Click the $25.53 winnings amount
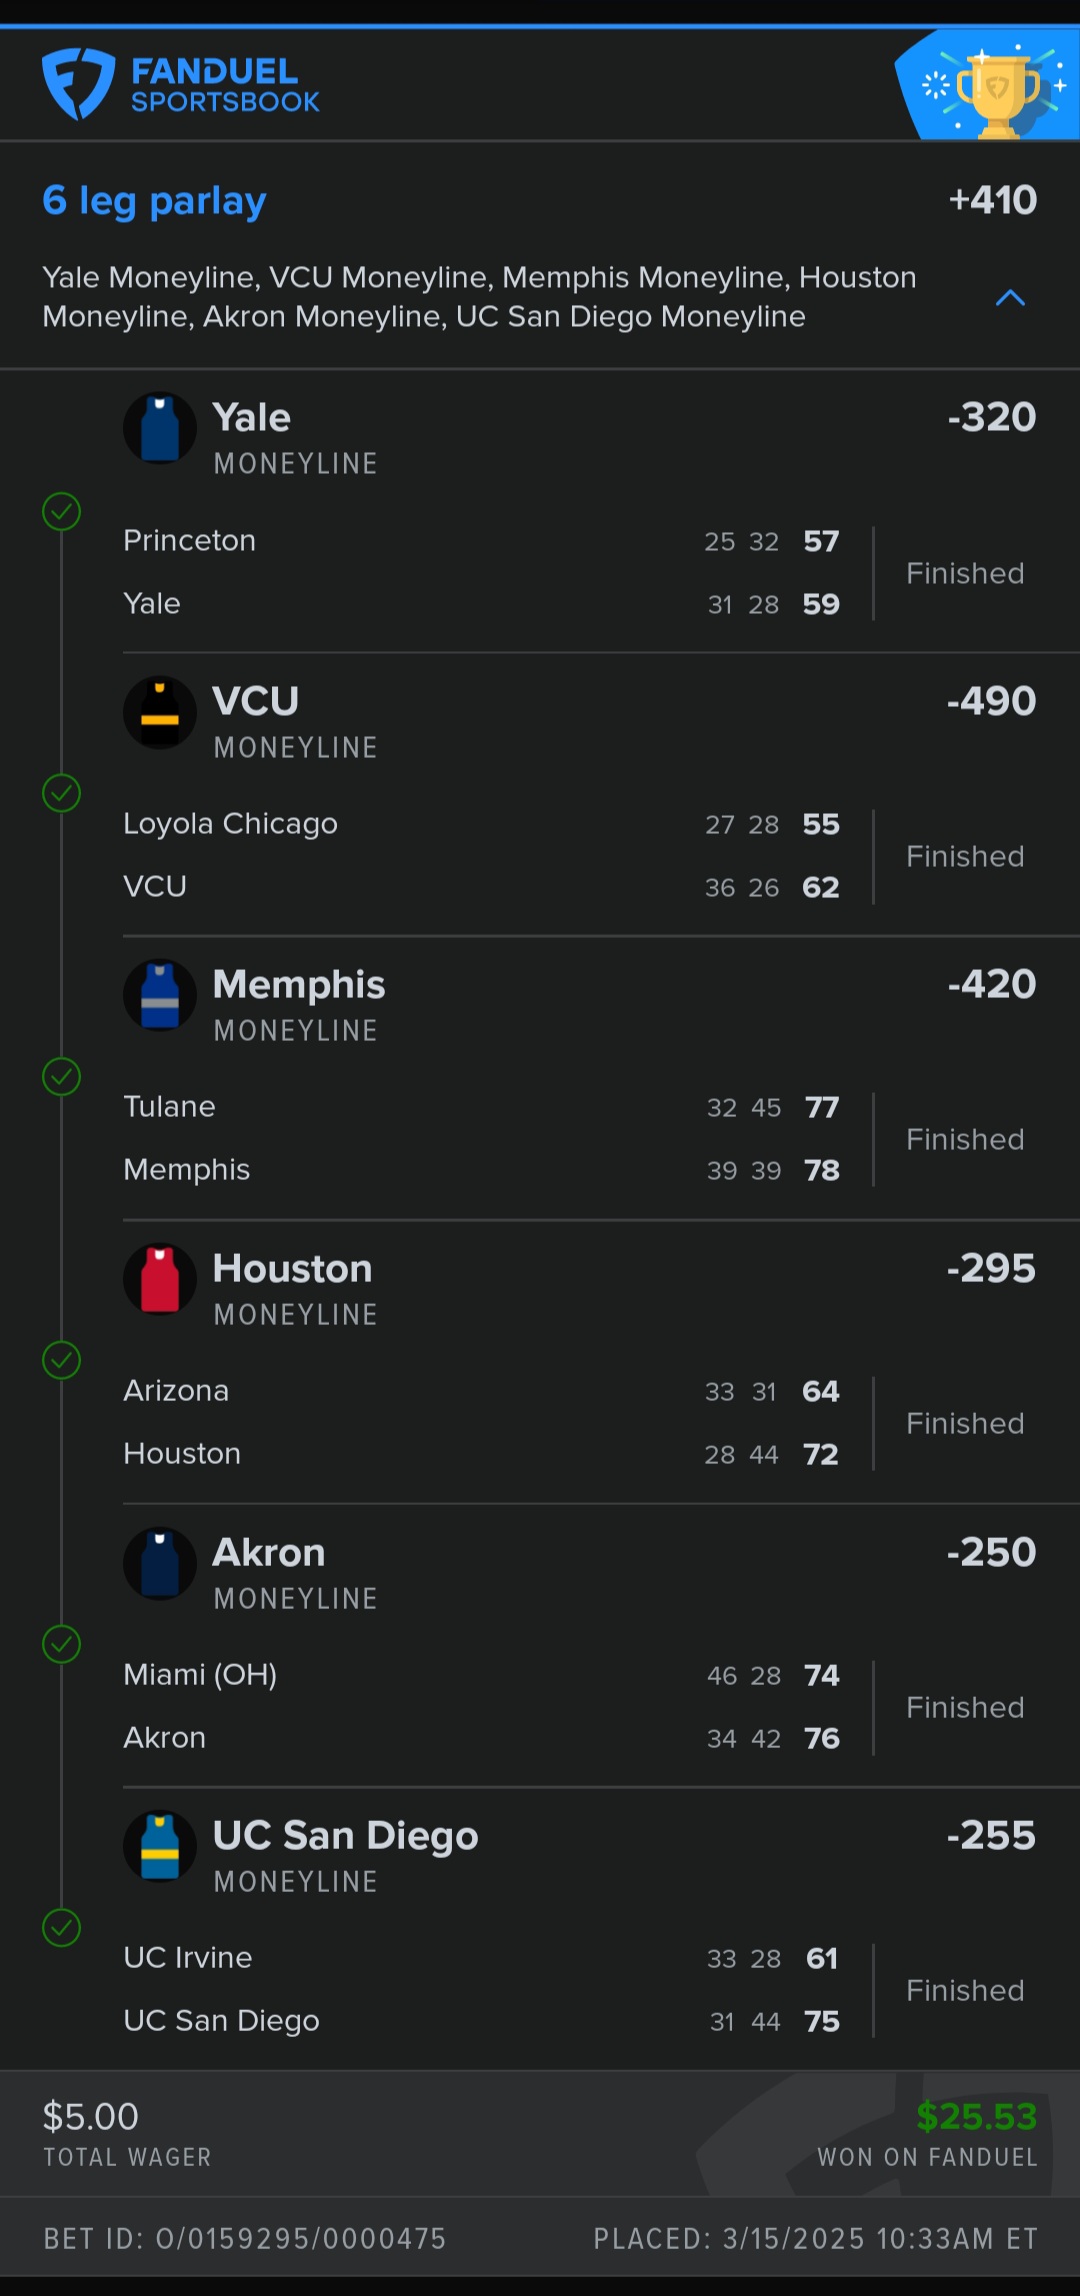The image size is (1080, 2296). [976, 2116]
